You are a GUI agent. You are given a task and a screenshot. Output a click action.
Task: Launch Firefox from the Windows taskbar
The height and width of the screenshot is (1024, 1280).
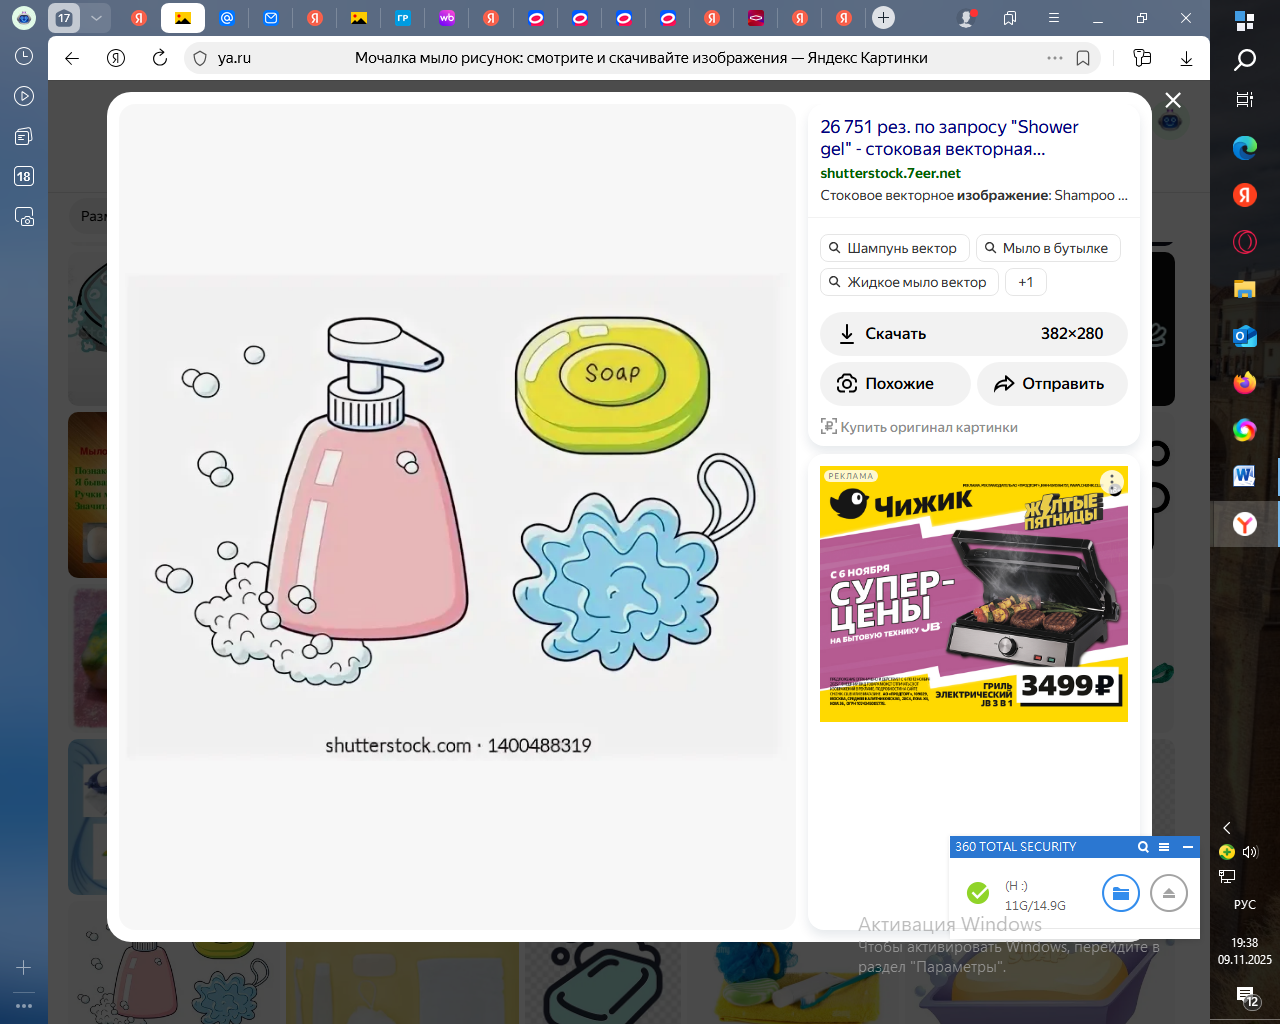point(1244,383)
